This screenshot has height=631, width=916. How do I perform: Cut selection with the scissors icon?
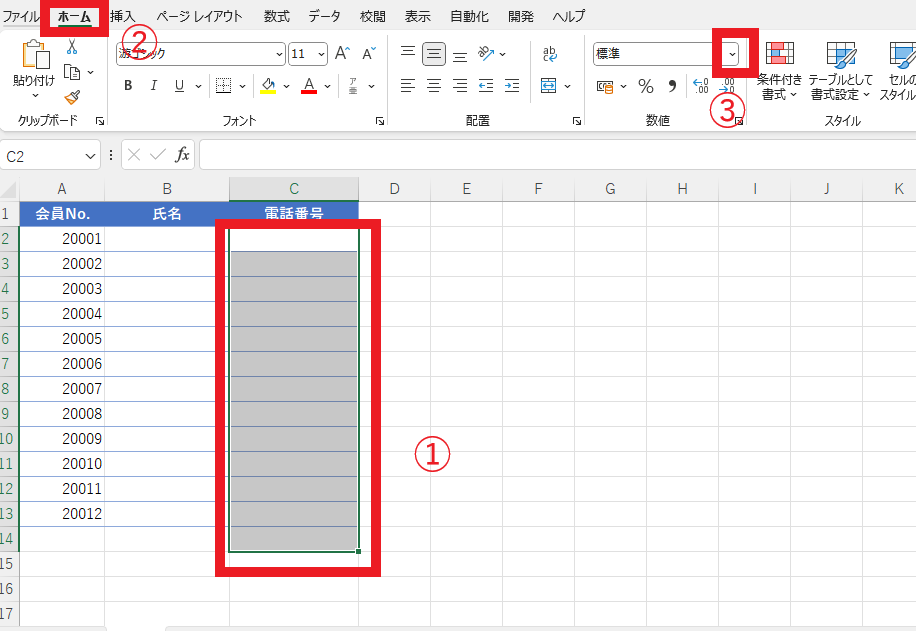click(72, 46)
